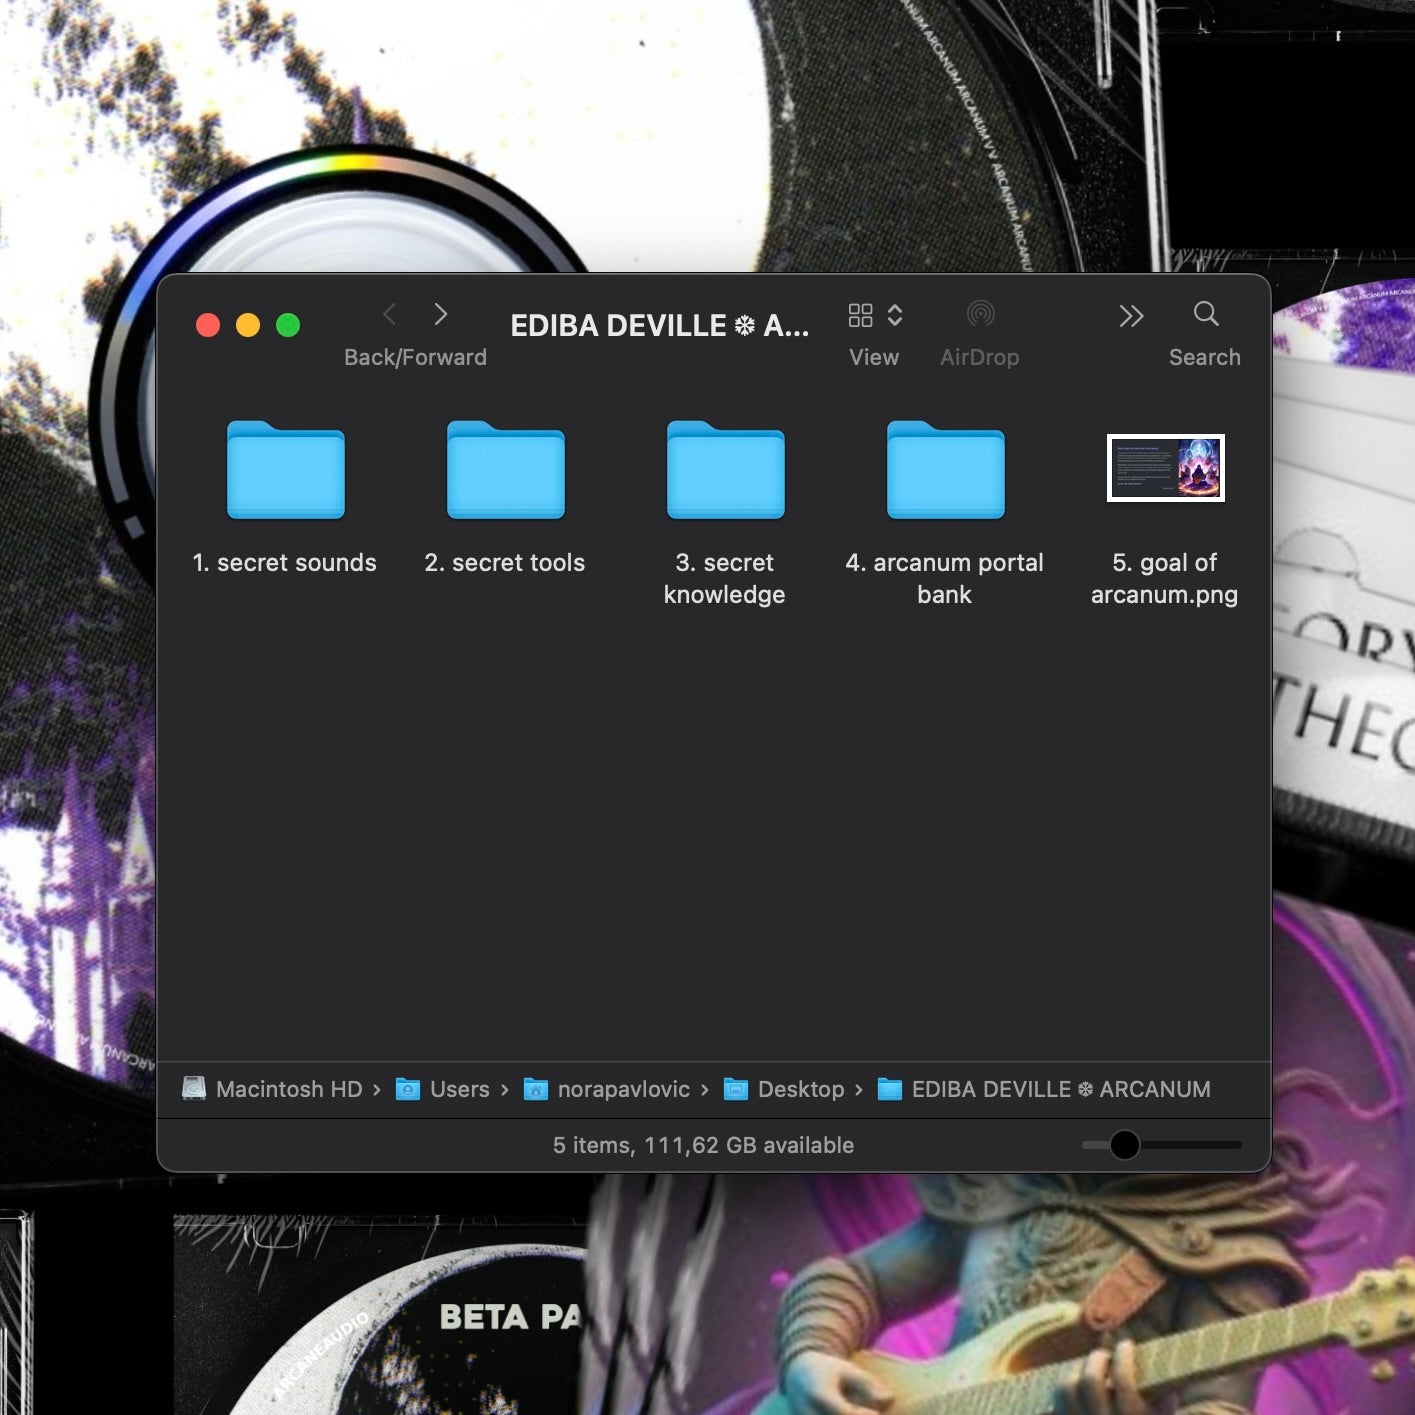Image resolution: width=1415 pixels, height=1415 pixels.
Task: Click the AirDrop toolbar icon
Action: click(x=980, y=314)
